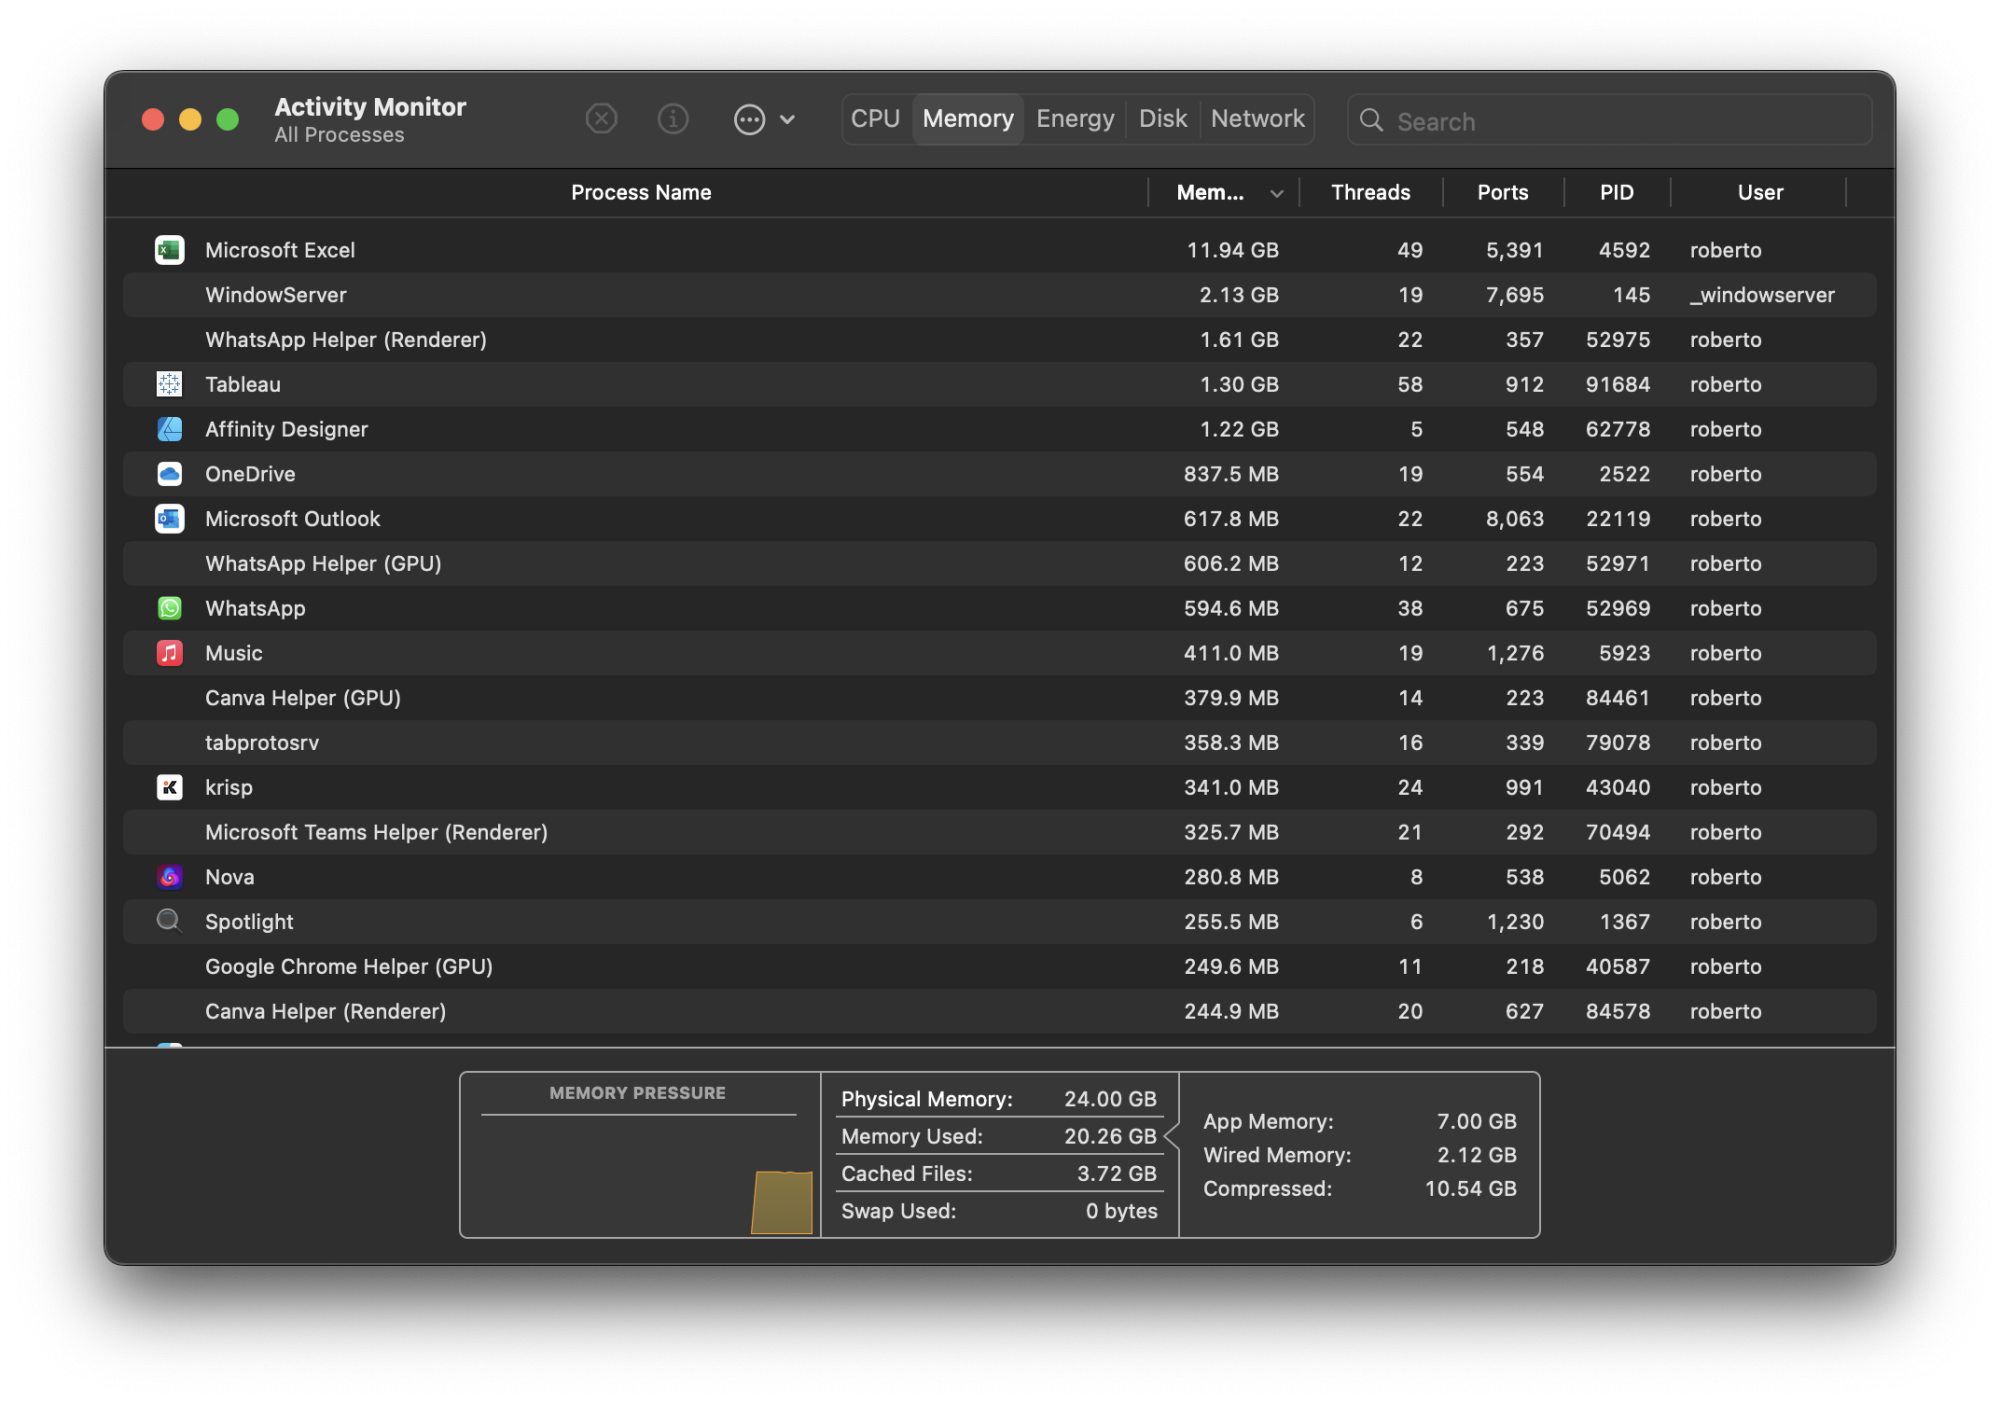
Task: Click the Tableau process icon
Action: 169,384
